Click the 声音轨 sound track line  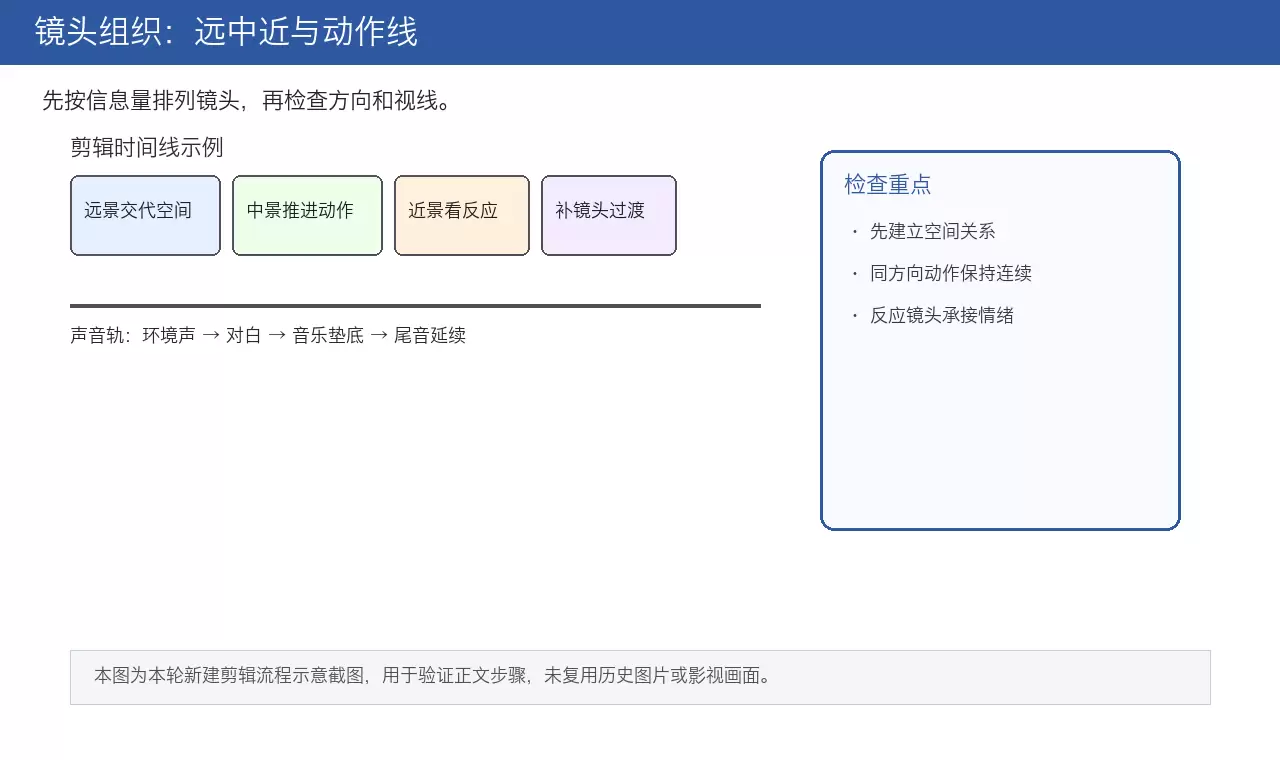click(x=268, y=335)
